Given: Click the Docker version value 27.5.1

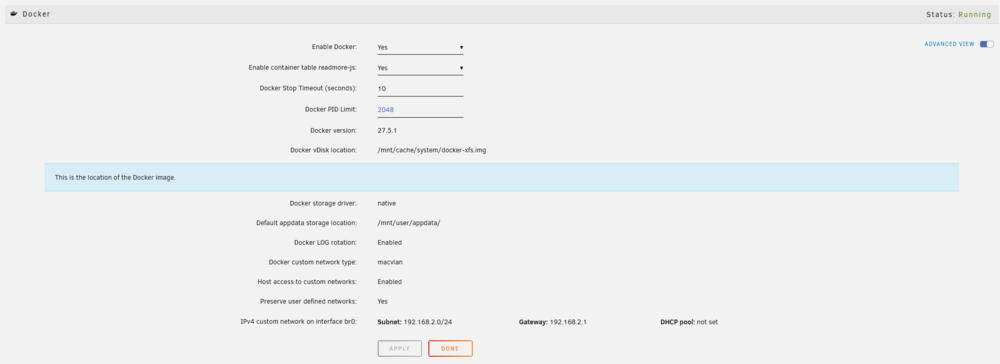Looking at the screenshot, I should [387, 130].
